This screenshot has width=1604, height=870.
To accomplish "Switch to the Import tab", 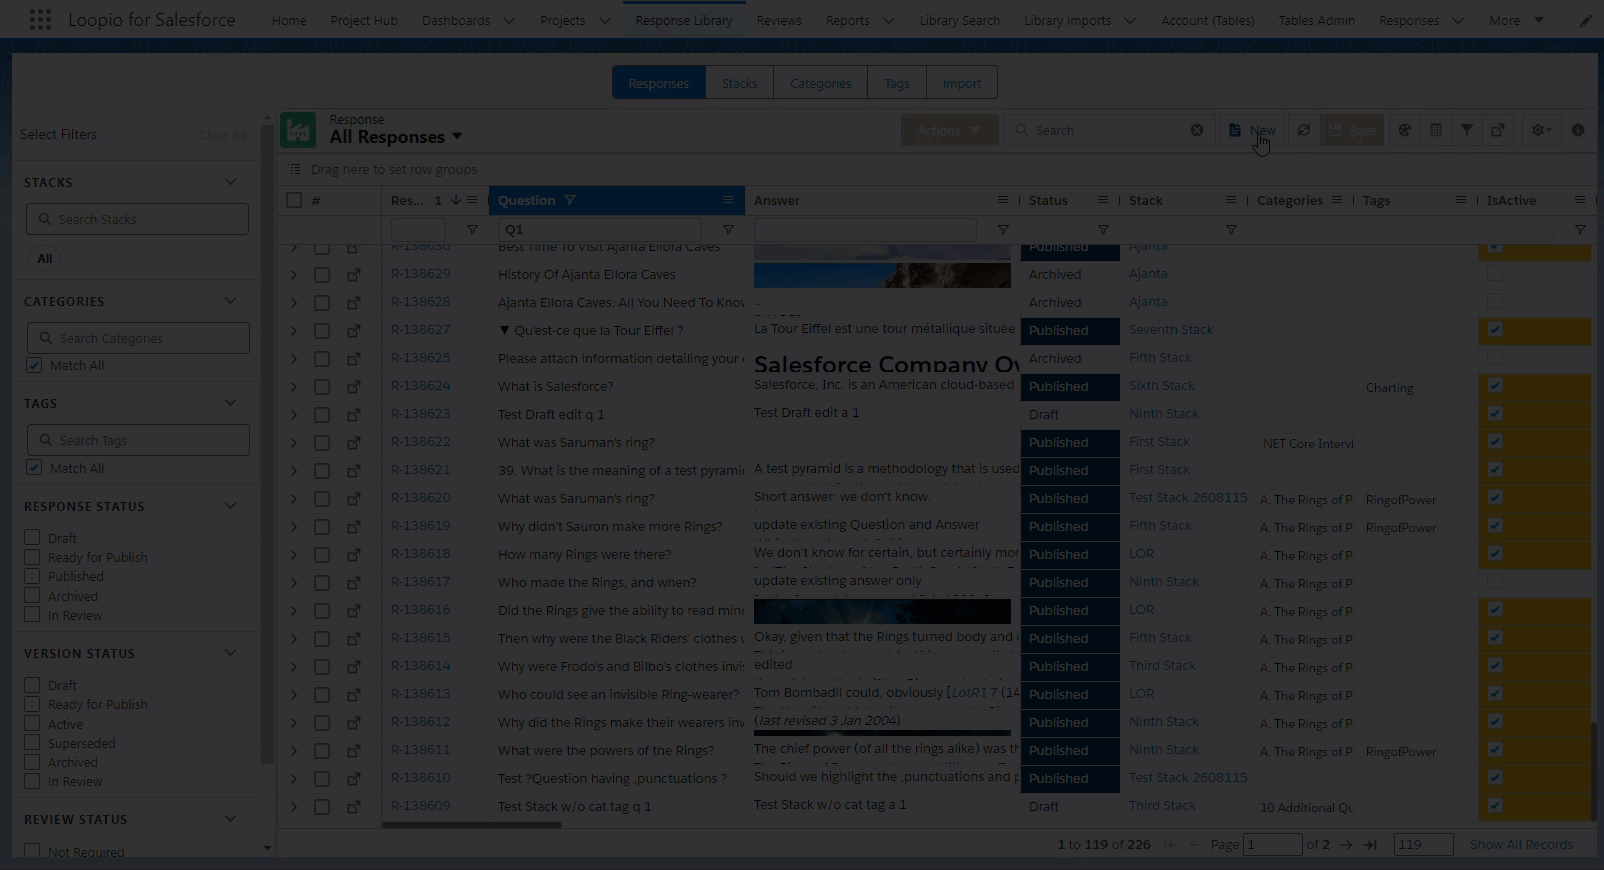I will pyautogui.click(x=962, y=83).
